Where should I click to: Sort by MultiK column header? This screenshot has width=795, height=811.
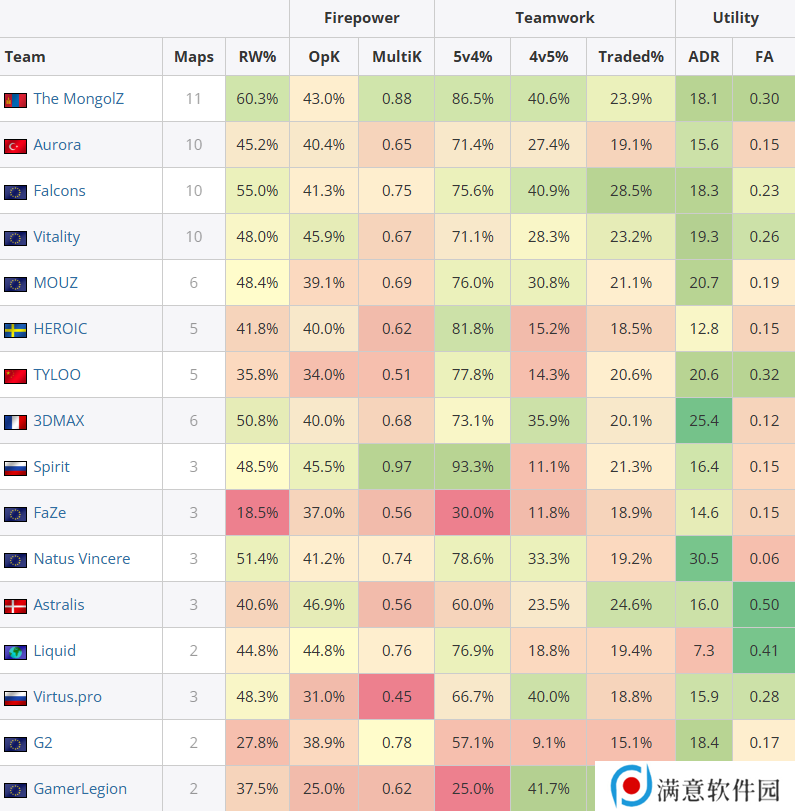(397, 57)
